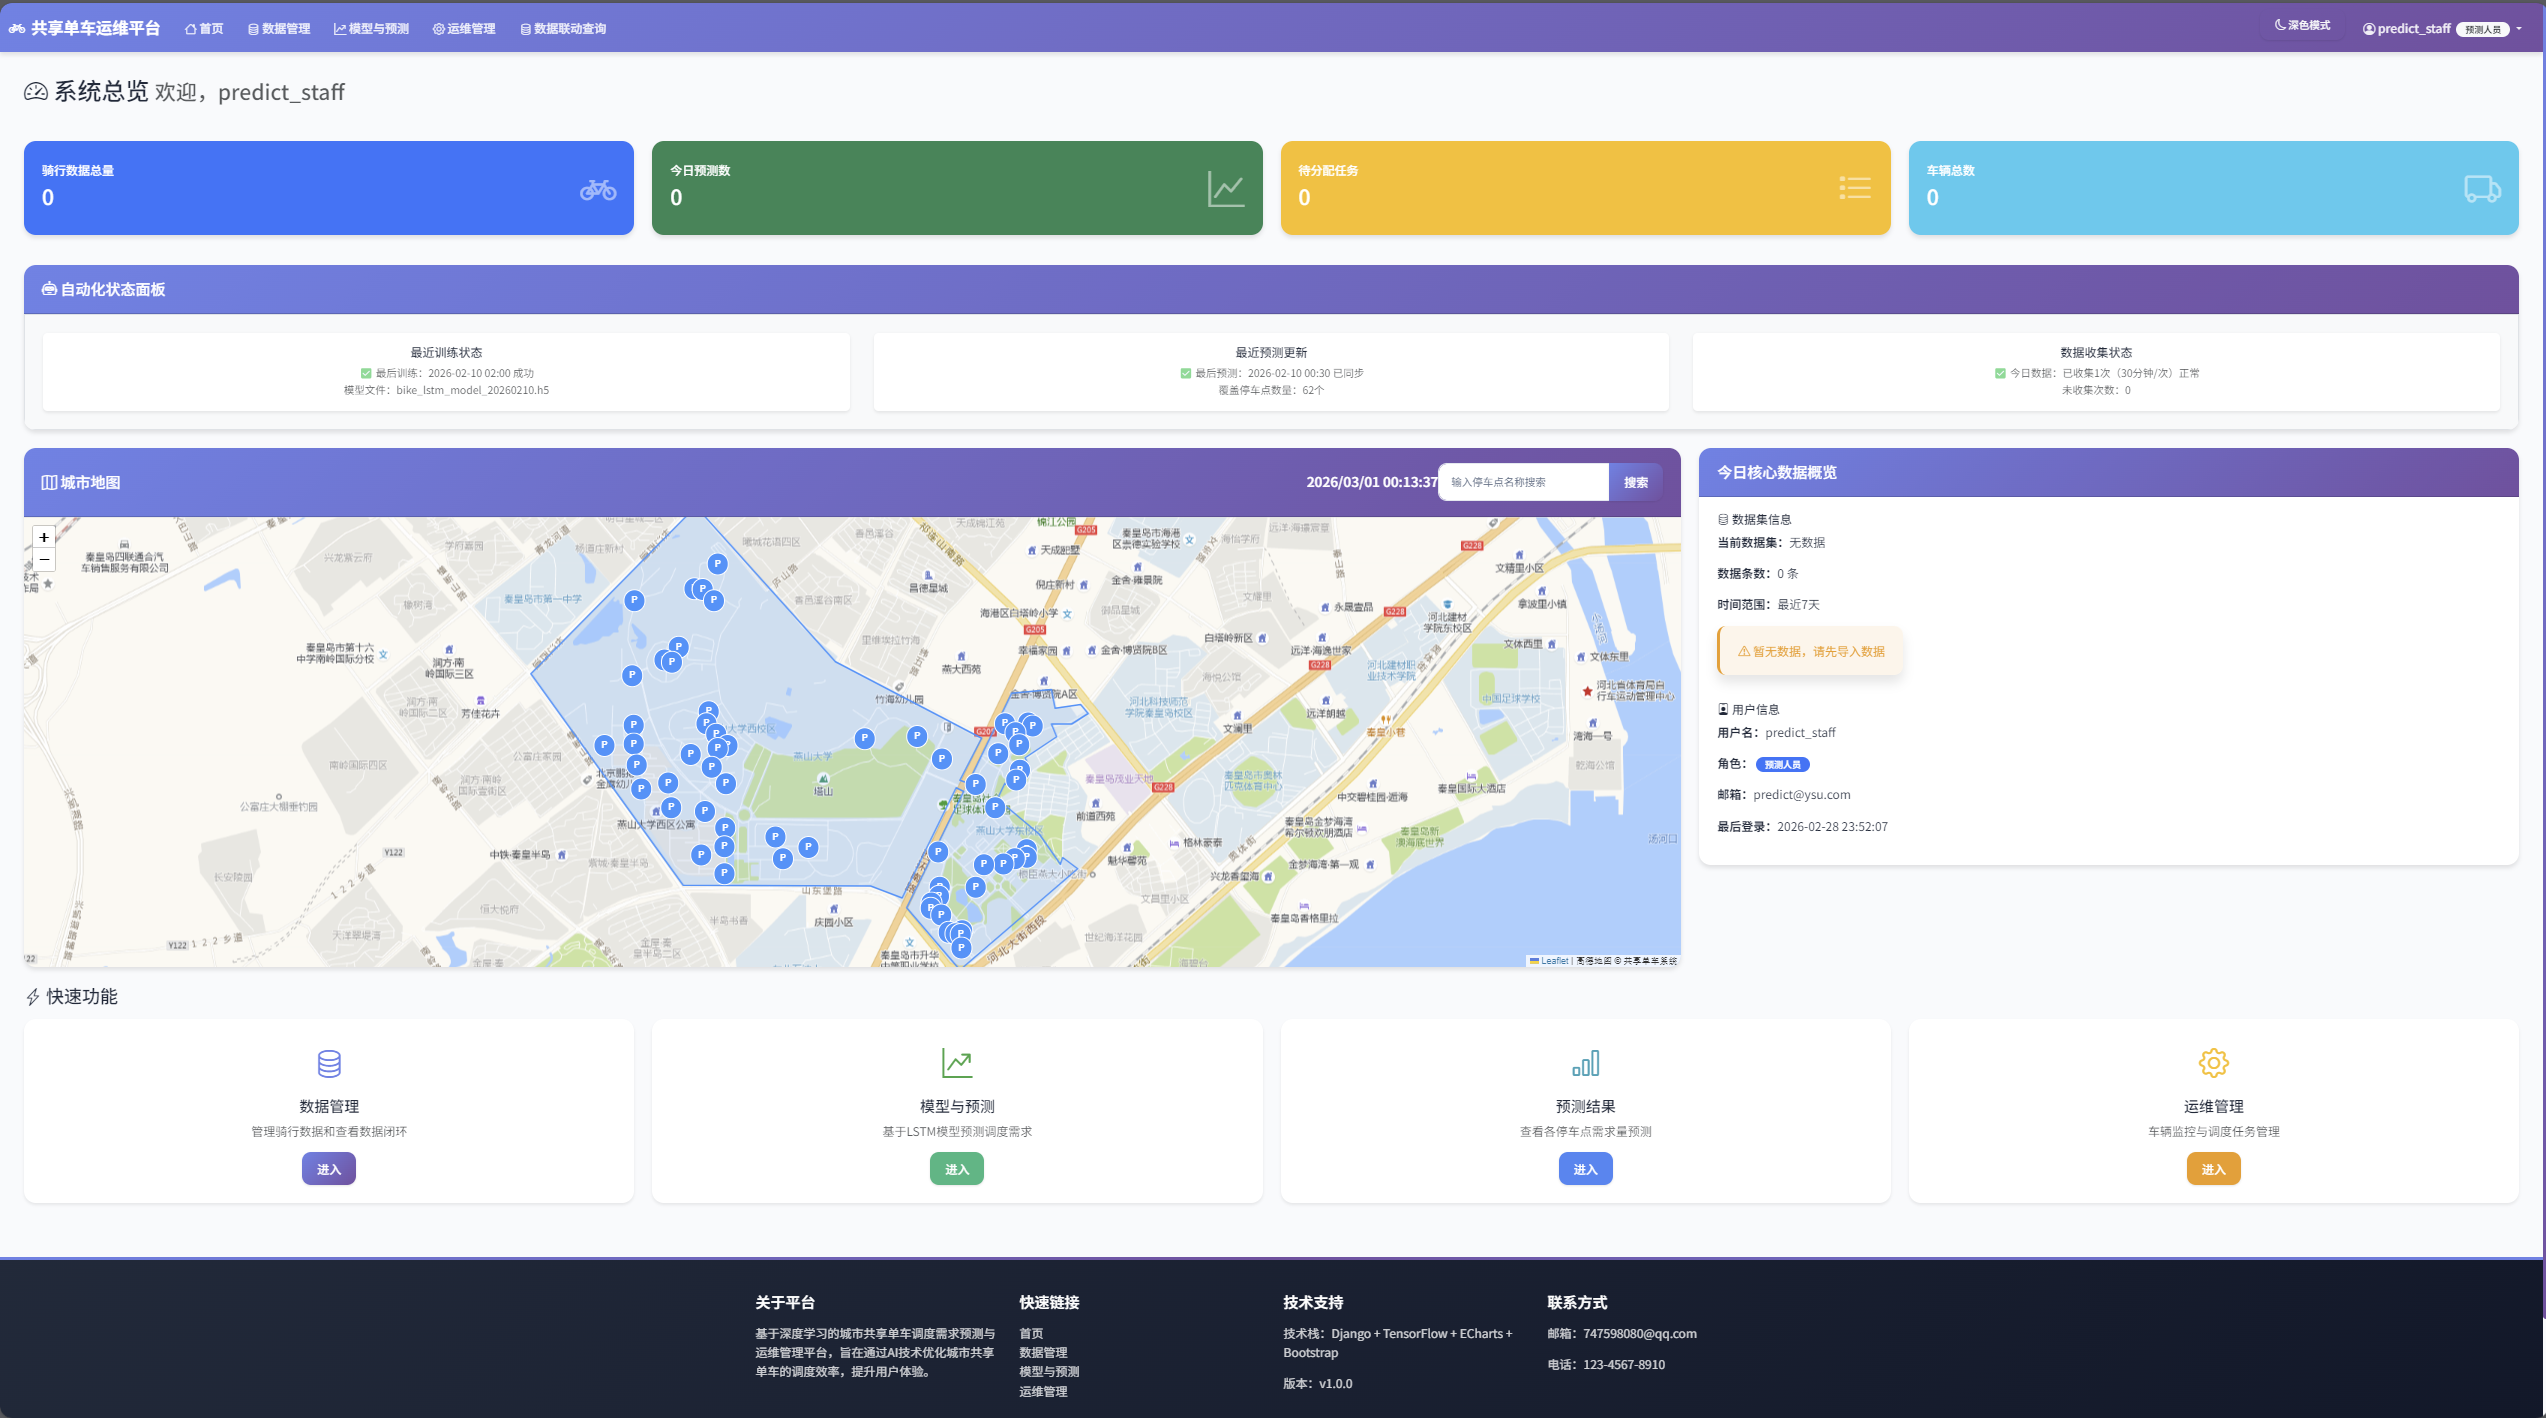Open the 数据管理 navigation menu
This screenshot has width=2546, height=1418.
279,29
